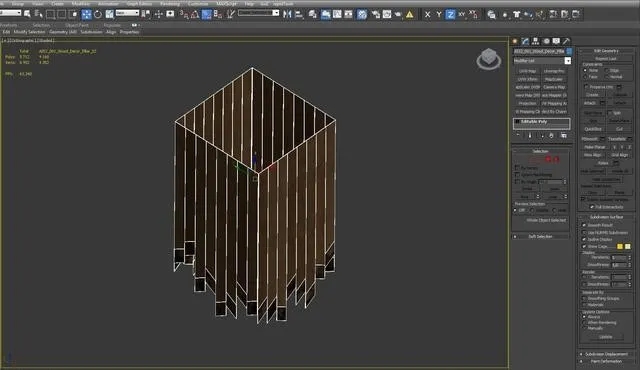
Task: Open Select by Name list icon
Action: pos(39,14)
